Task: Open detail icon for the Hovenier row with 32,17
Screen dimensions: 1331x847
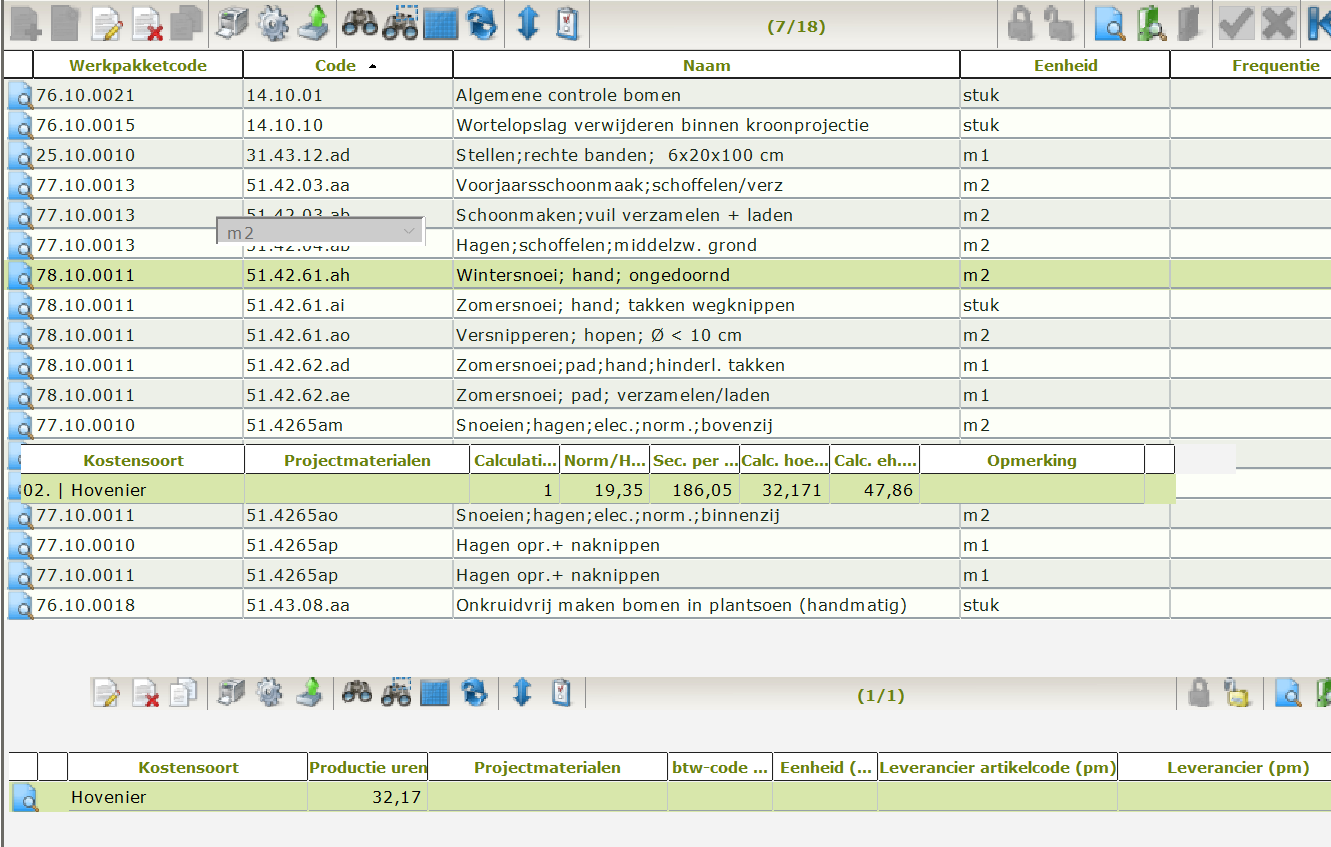Action: 24,797
